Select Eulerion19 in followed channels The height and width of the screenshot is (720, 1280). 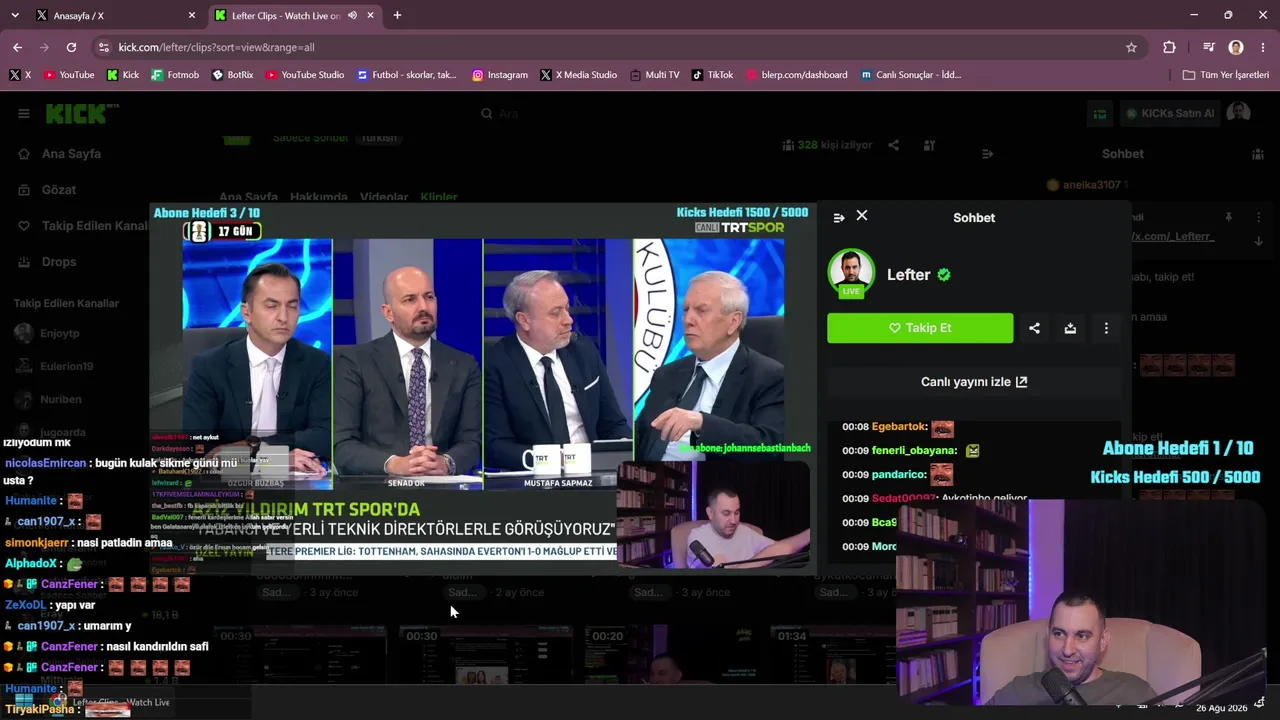66,366
